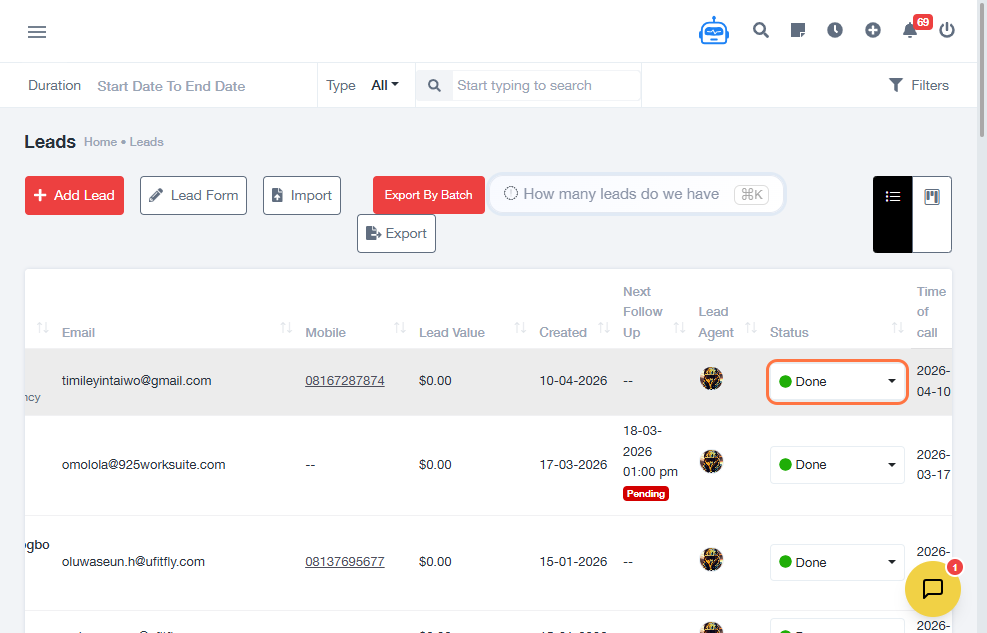Screen dimensions: 987x633
Task: Click the AI robot assistant icon
Action: [x=714, y=31]
